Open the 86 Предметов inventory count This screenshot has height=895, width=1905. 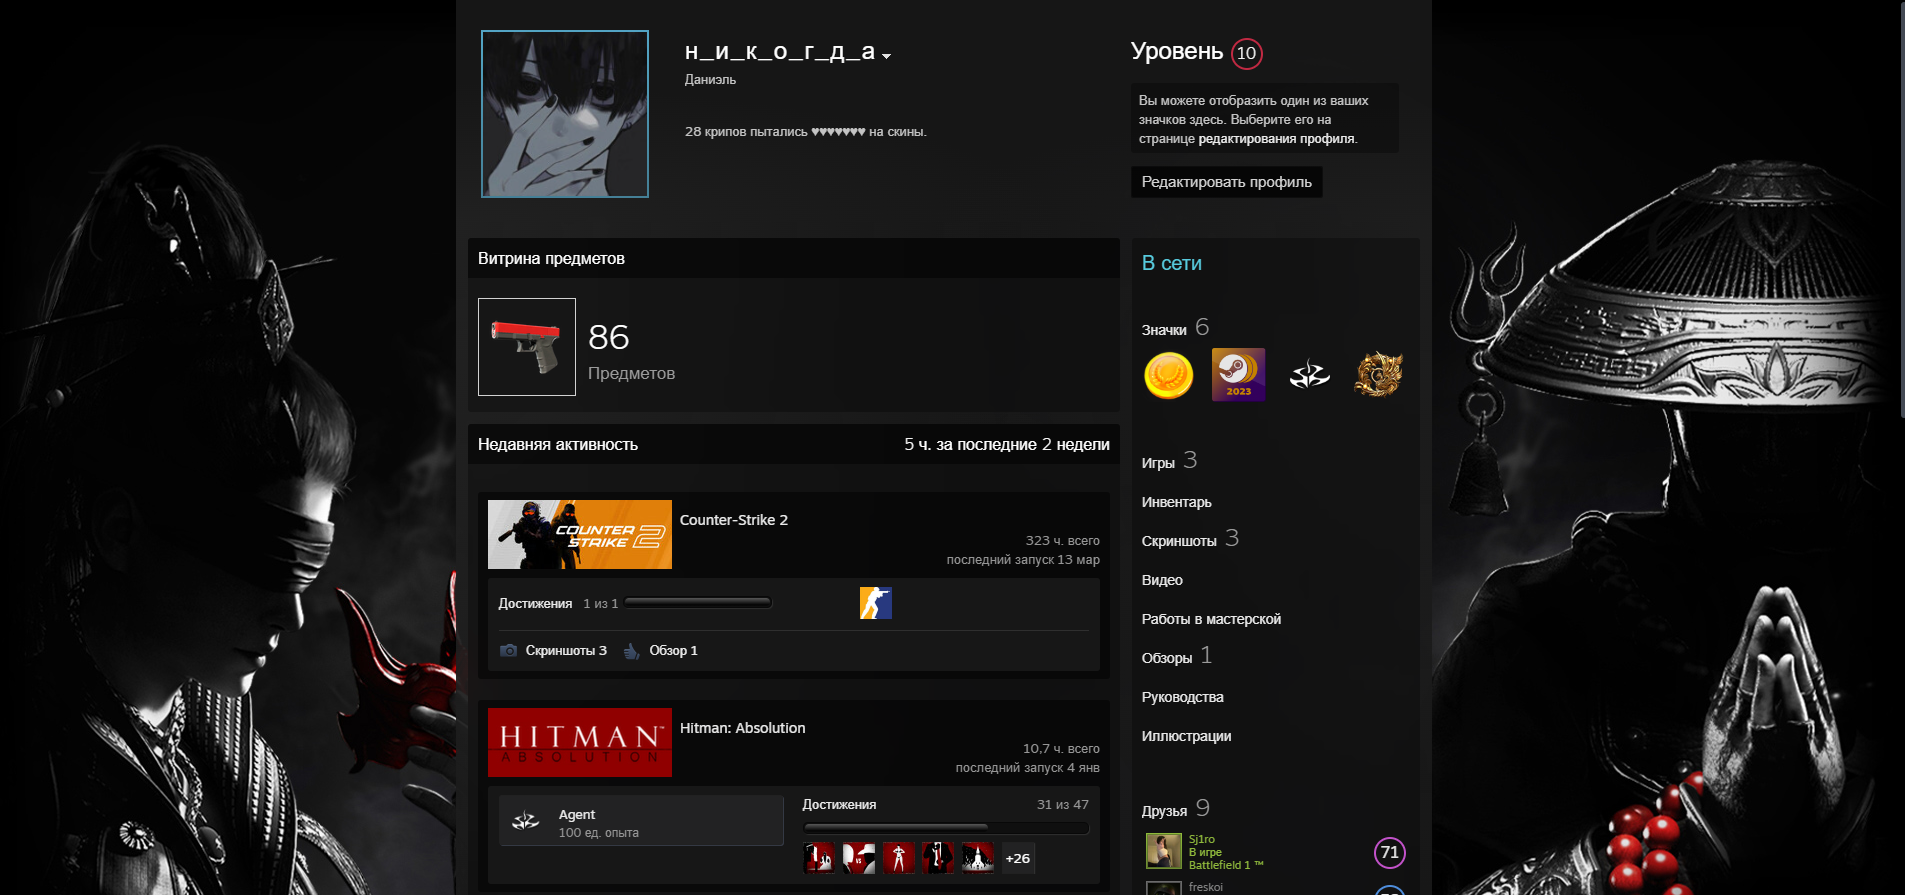point(631,351)
